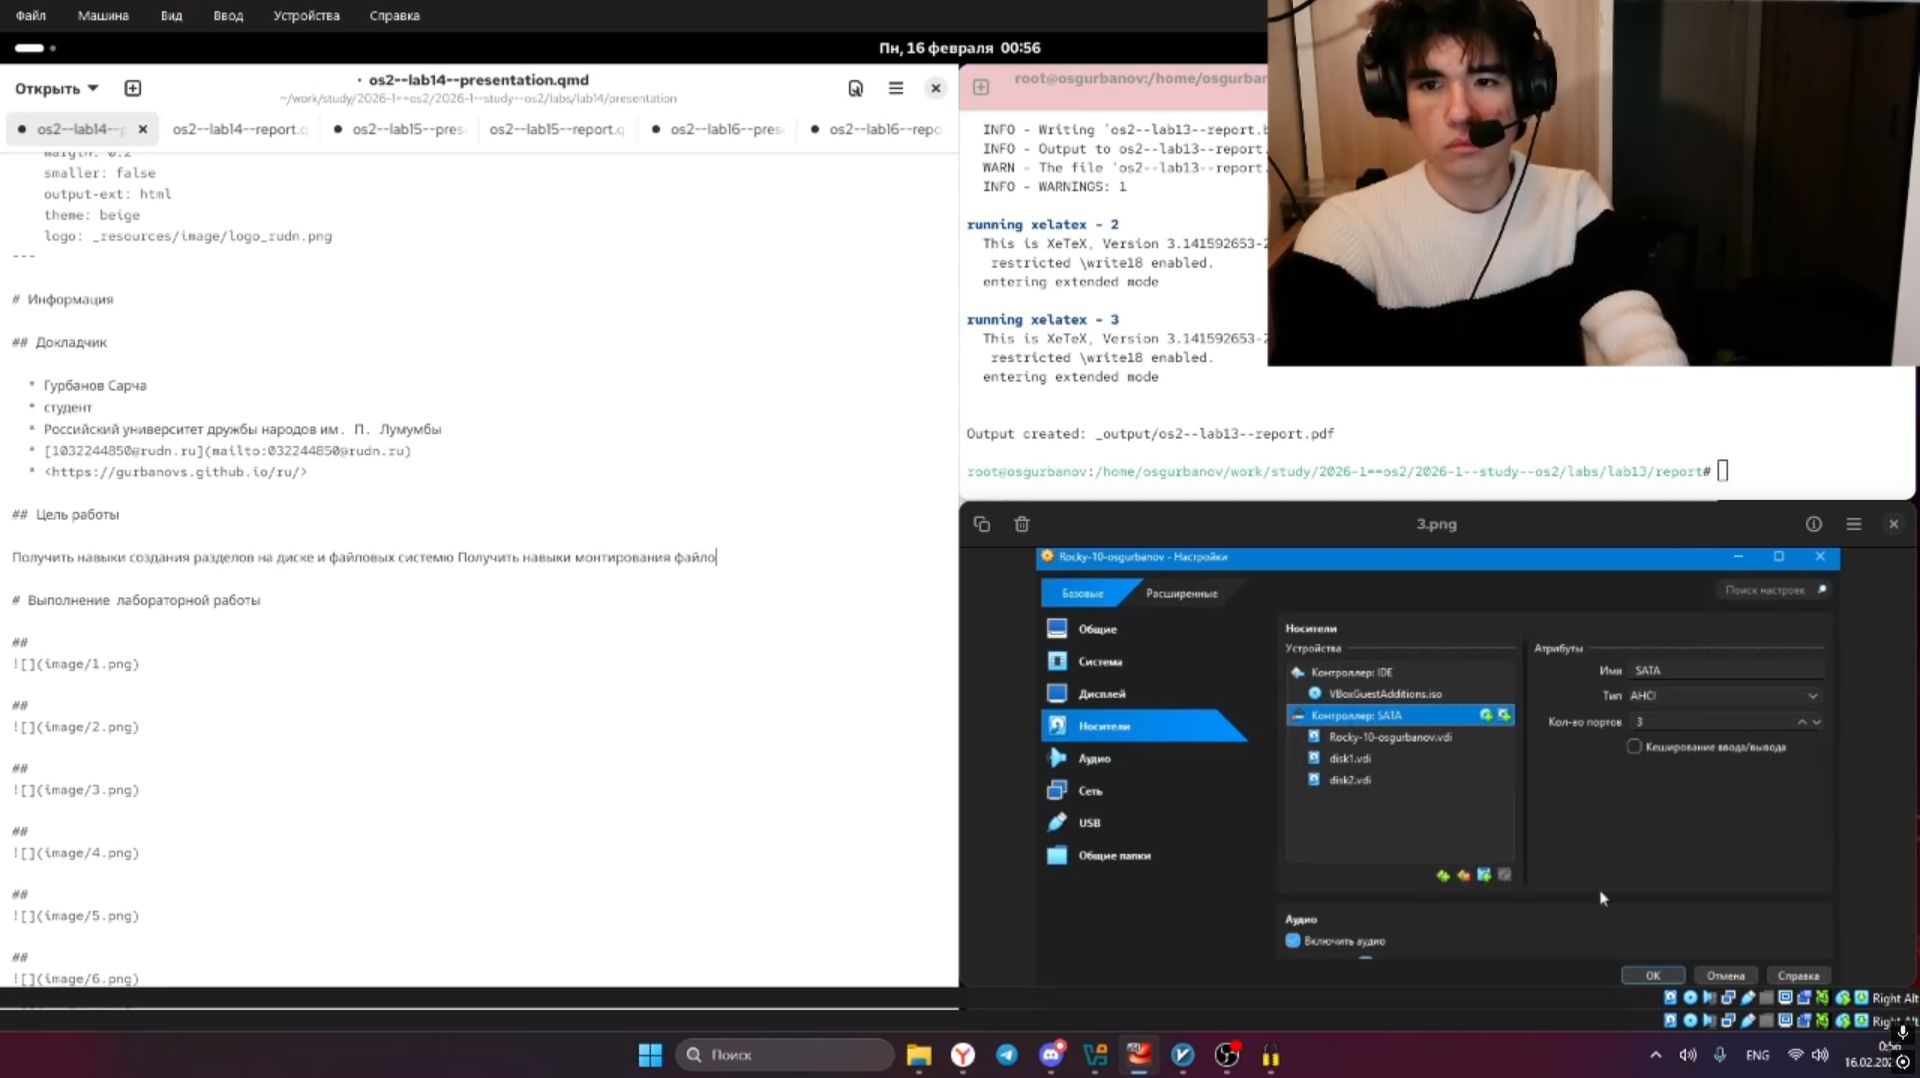The width and height of the screenshot is (1920, 1078).
Task: Add optical drive to SATA controller
Action: 1486,715
